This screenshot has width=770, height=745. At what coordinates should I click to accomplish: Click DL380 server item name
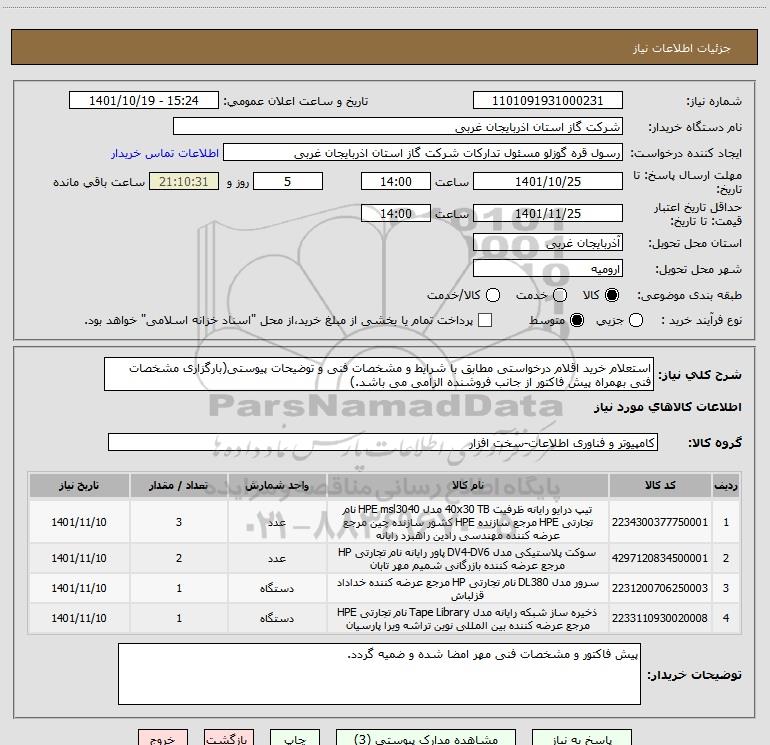(468, 589)
